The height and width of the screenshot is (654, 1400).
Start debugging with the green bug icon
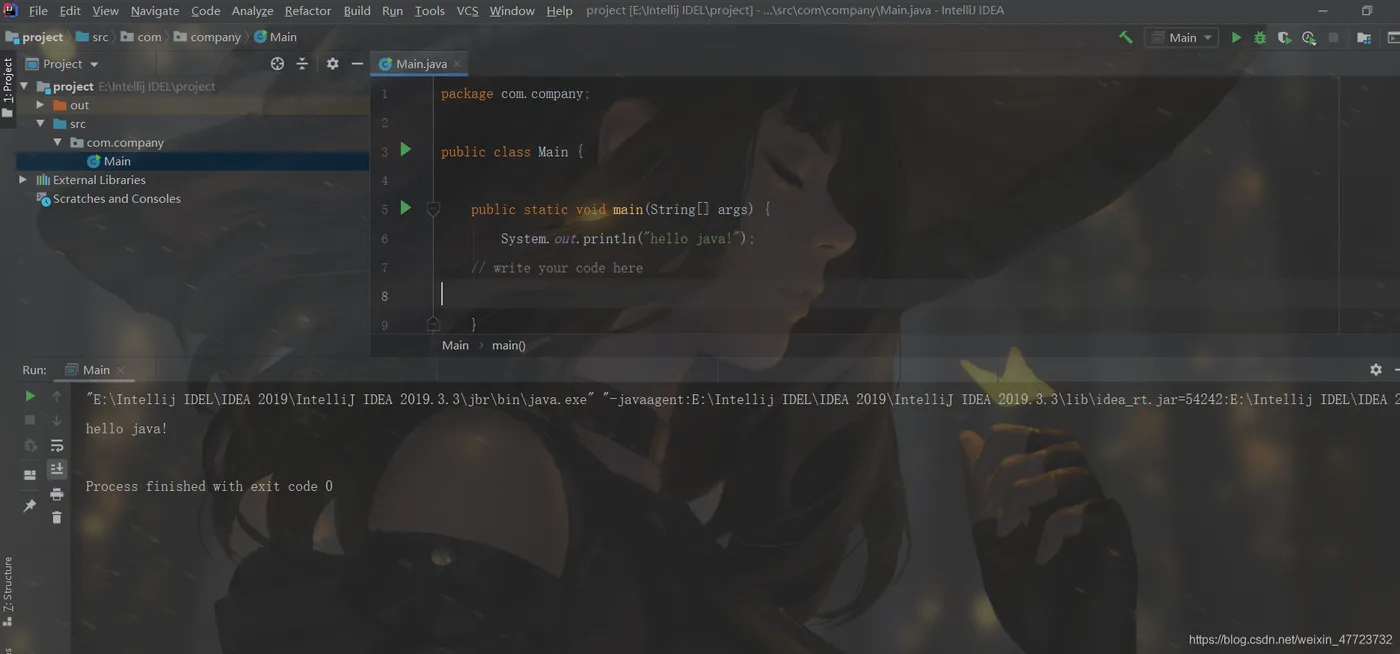(x=1260, y=37)
